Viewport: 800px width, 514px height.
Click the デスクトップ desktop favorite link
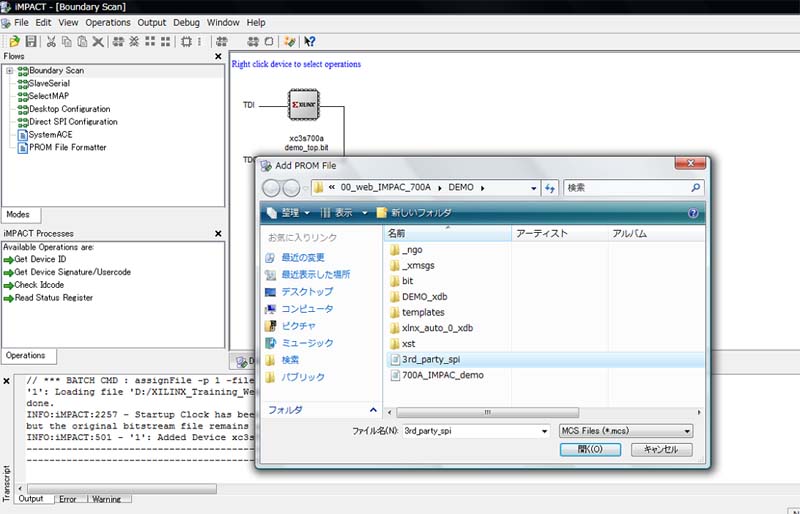tap(307, 291)
